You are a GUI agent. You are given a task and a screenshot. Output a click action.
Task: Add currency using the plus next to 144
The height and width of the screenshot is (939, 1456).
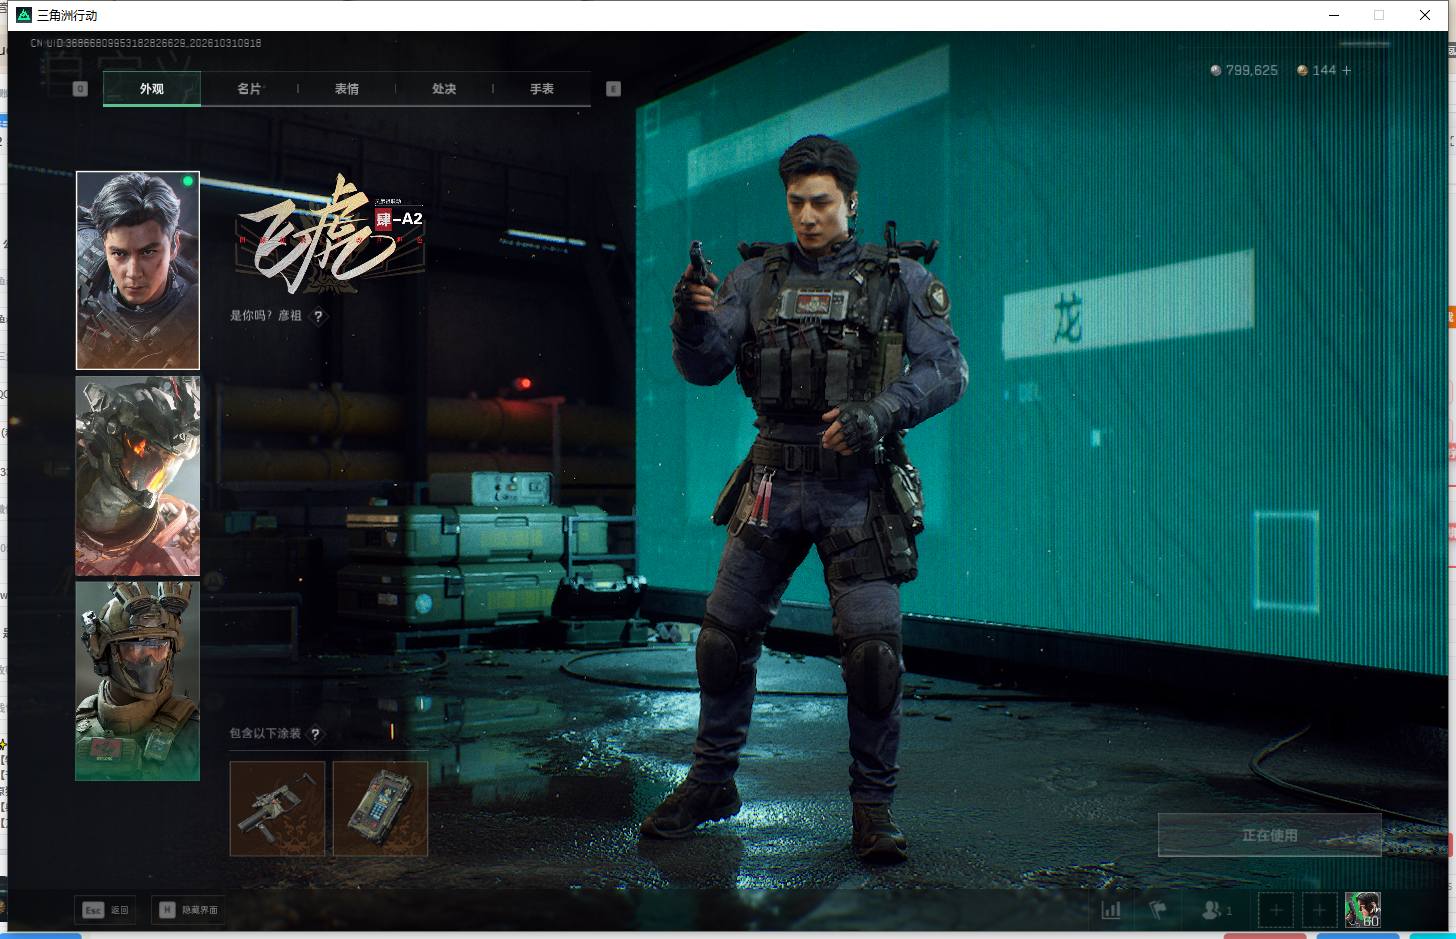point(1347,70)
